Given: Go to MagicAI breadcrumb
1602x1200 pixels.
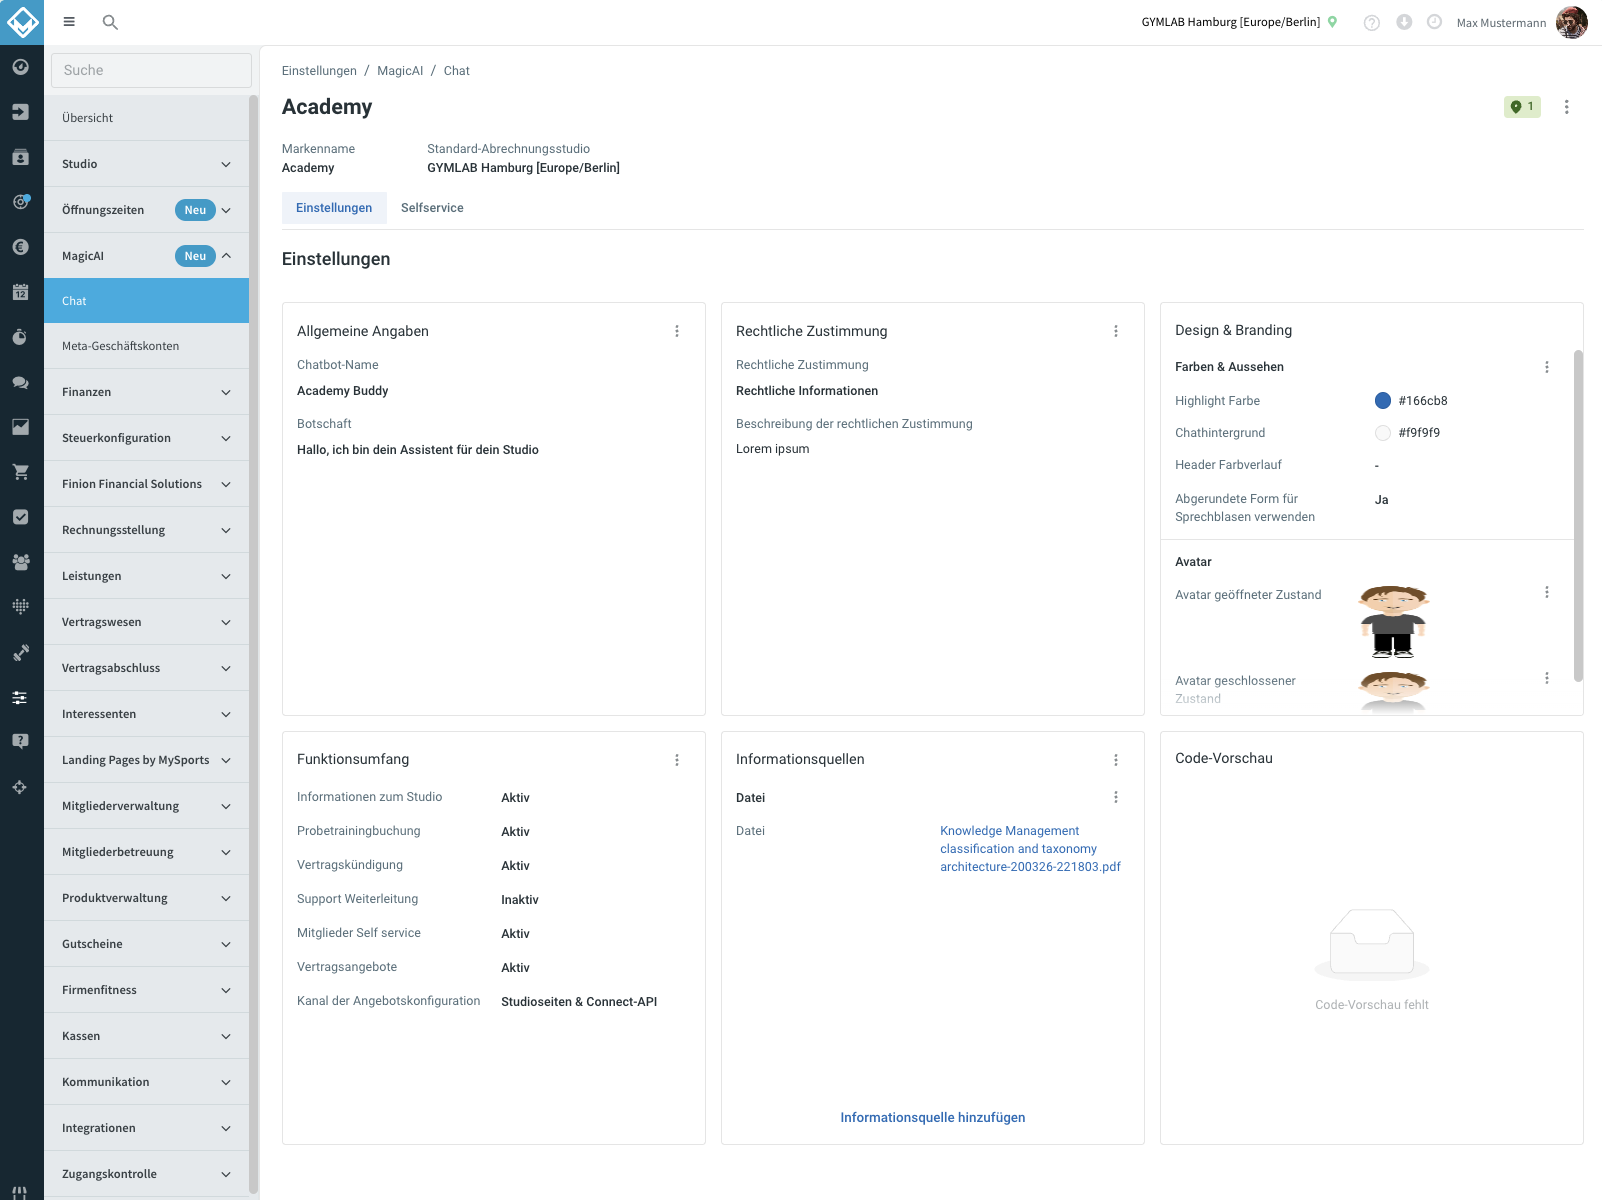Looking at the screenshot, I should click(400, 71).
